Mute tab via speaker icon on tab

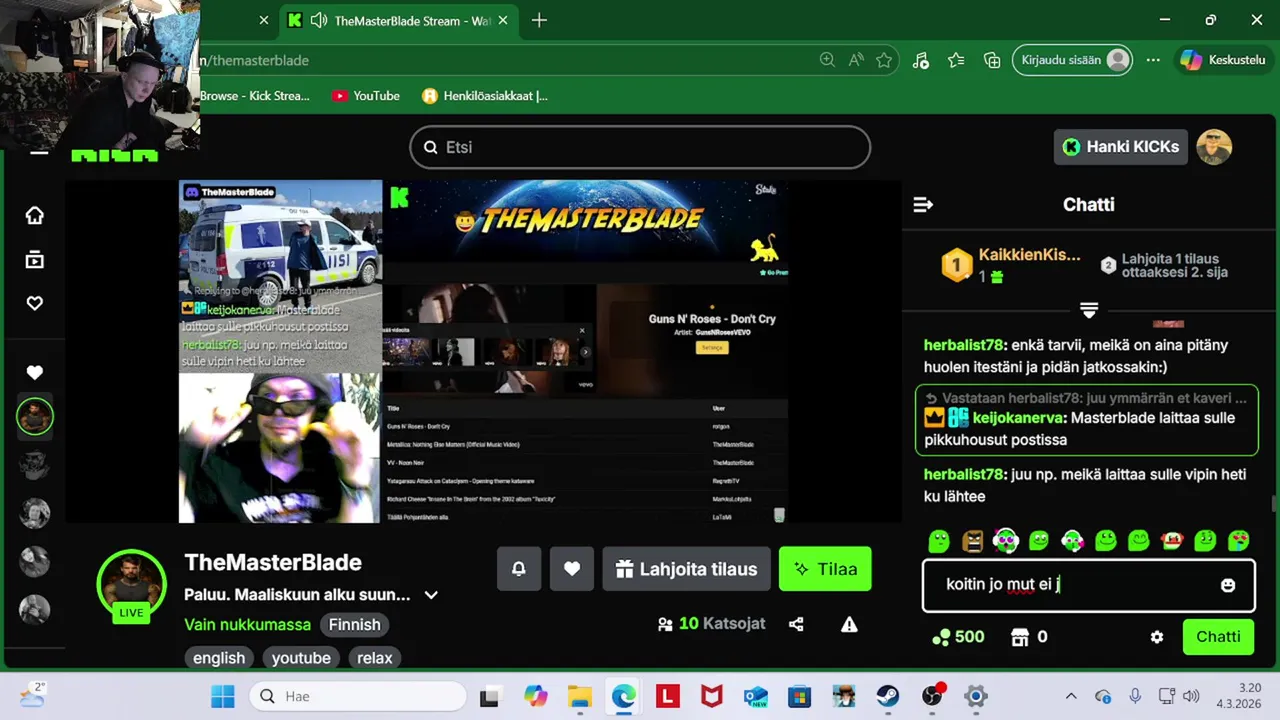319,20
